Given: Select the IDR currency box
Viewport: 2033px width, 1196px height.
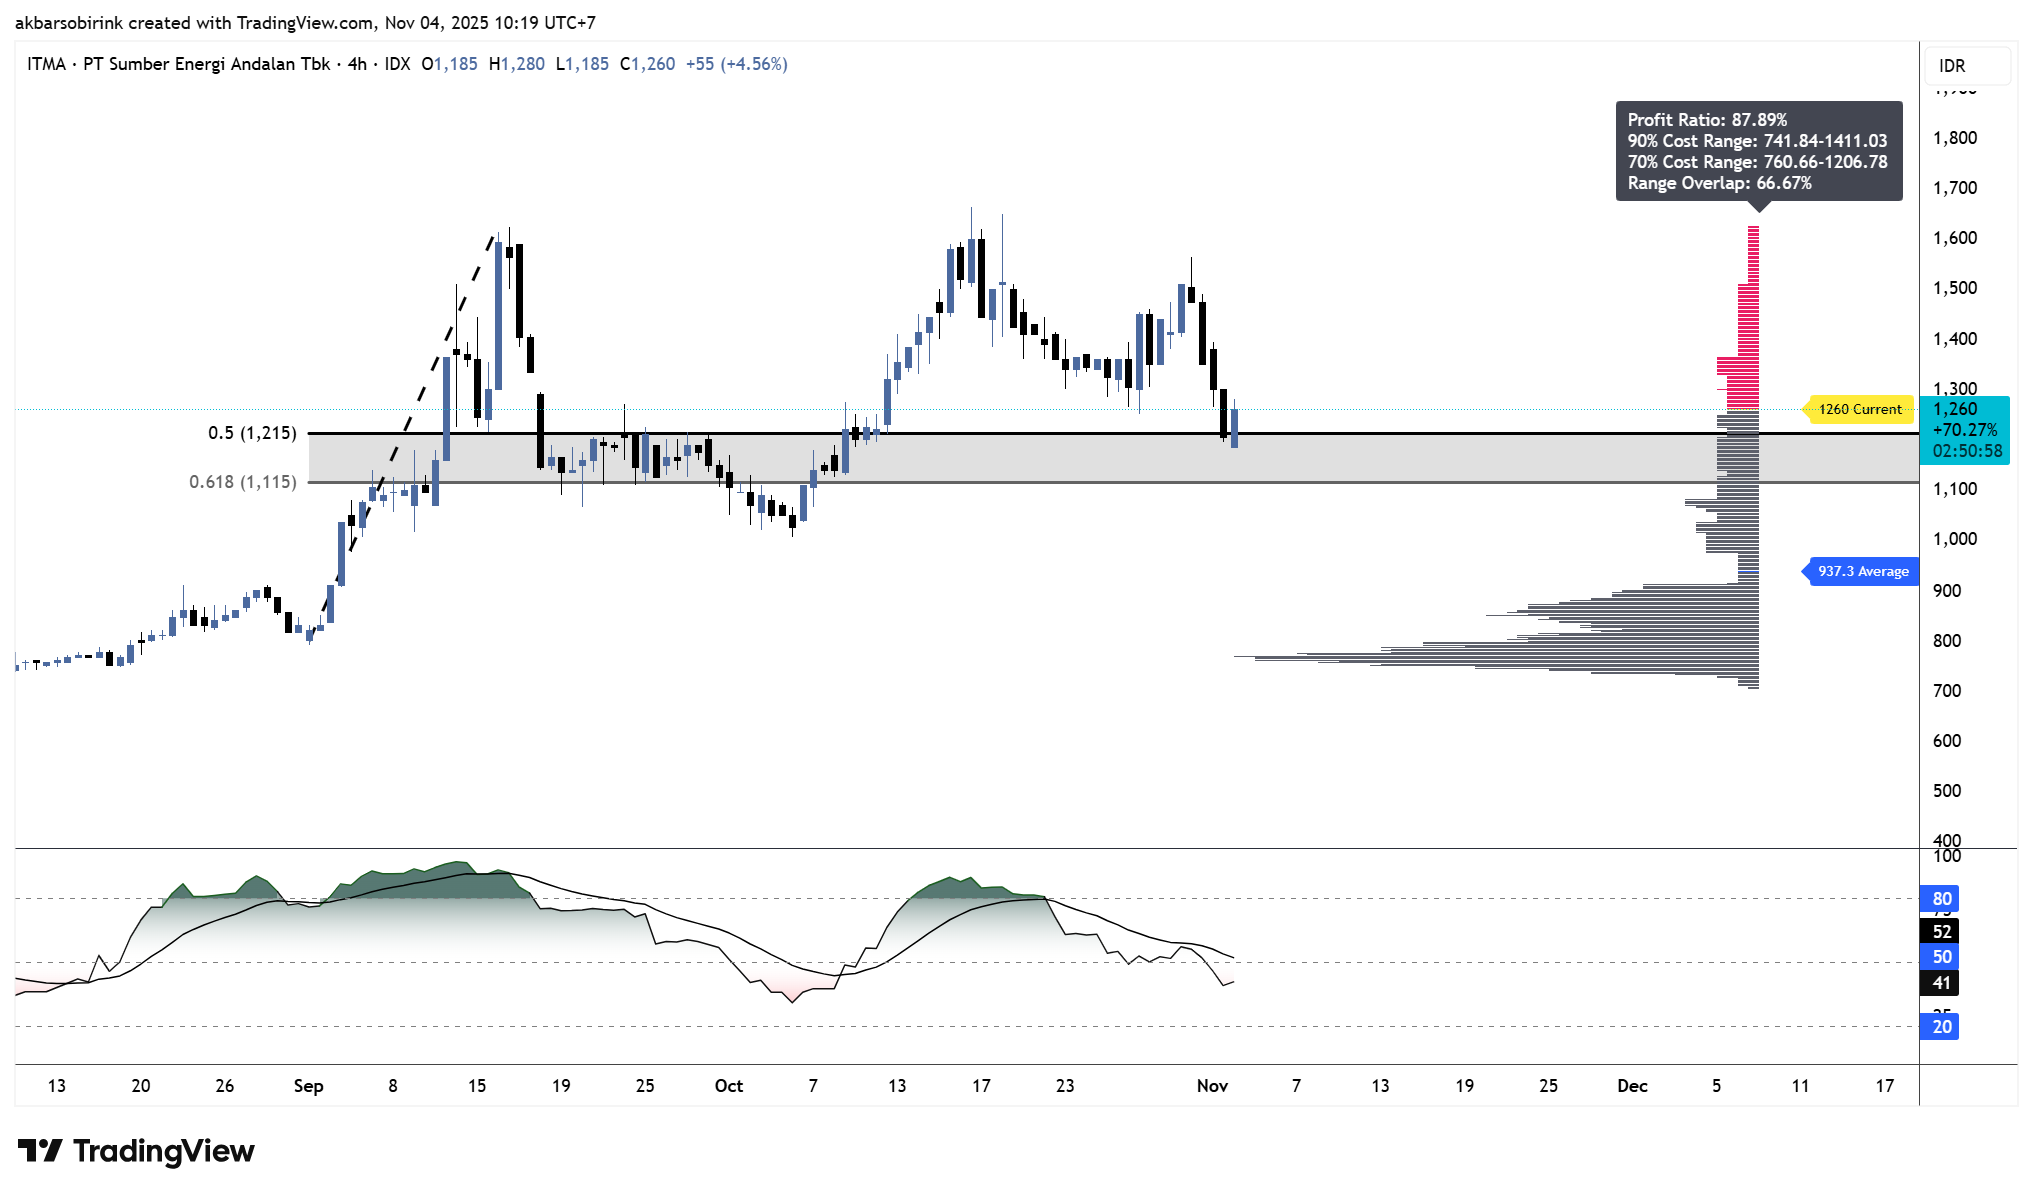Looking at the screenshot, I should [x=1966, y=66].
